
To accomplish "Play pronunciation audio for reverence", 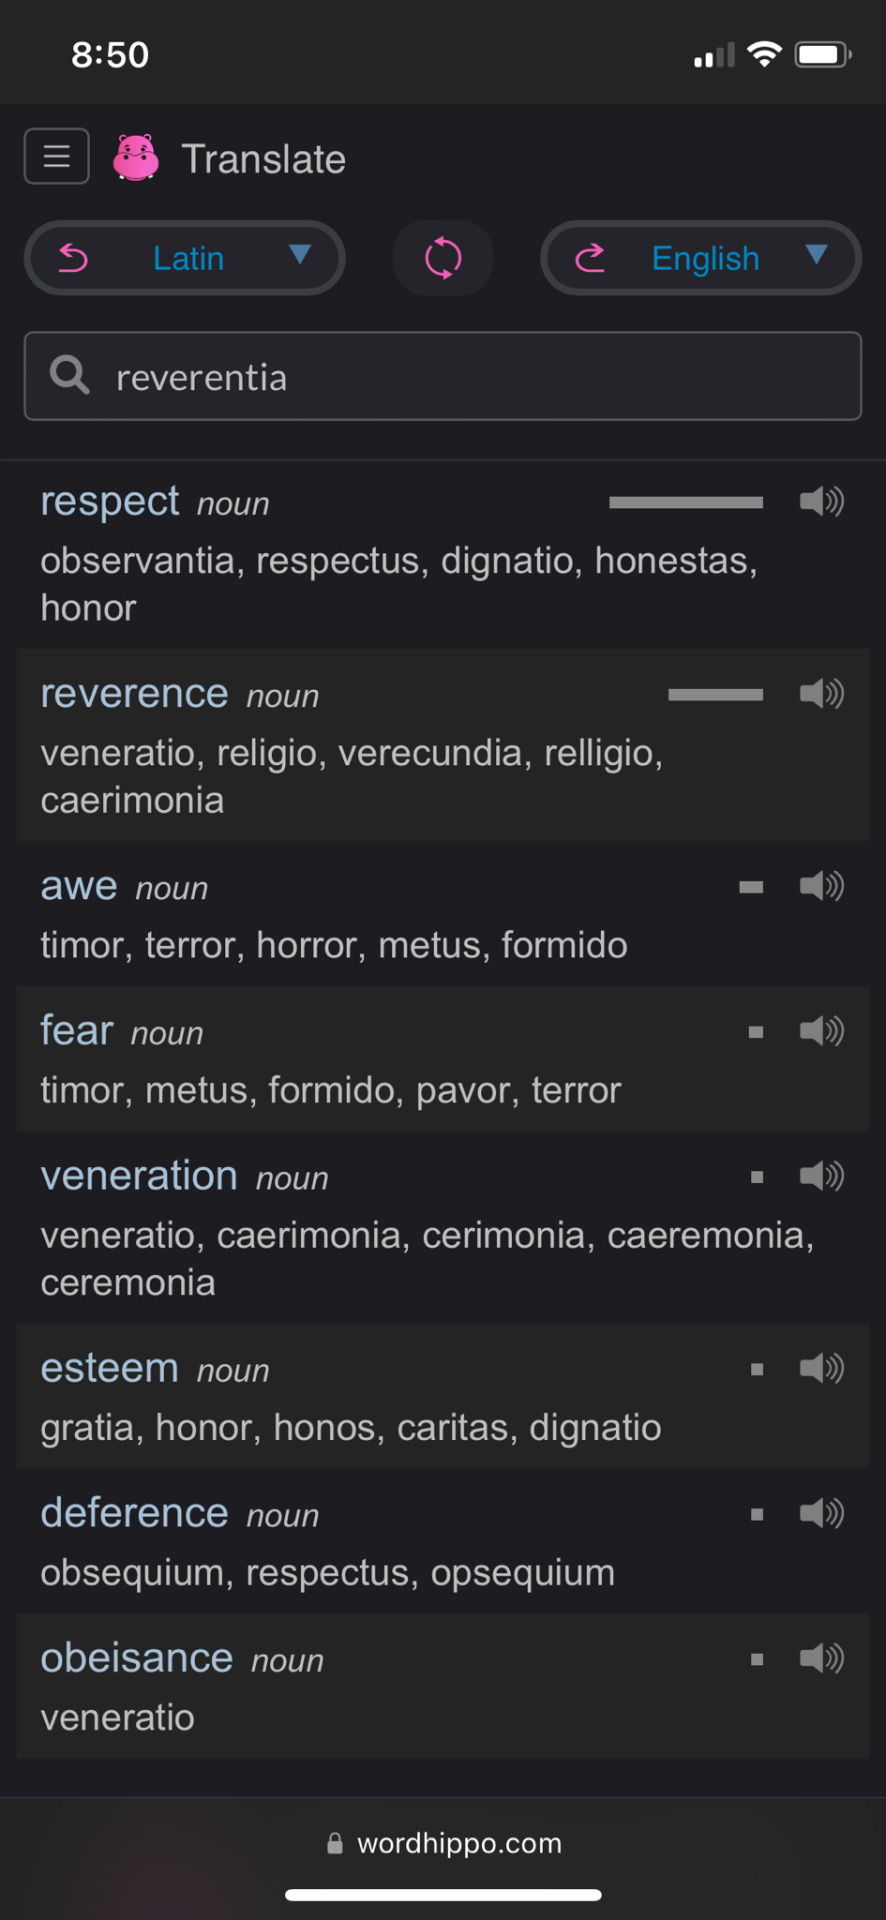I will click(x=822, y=693).
